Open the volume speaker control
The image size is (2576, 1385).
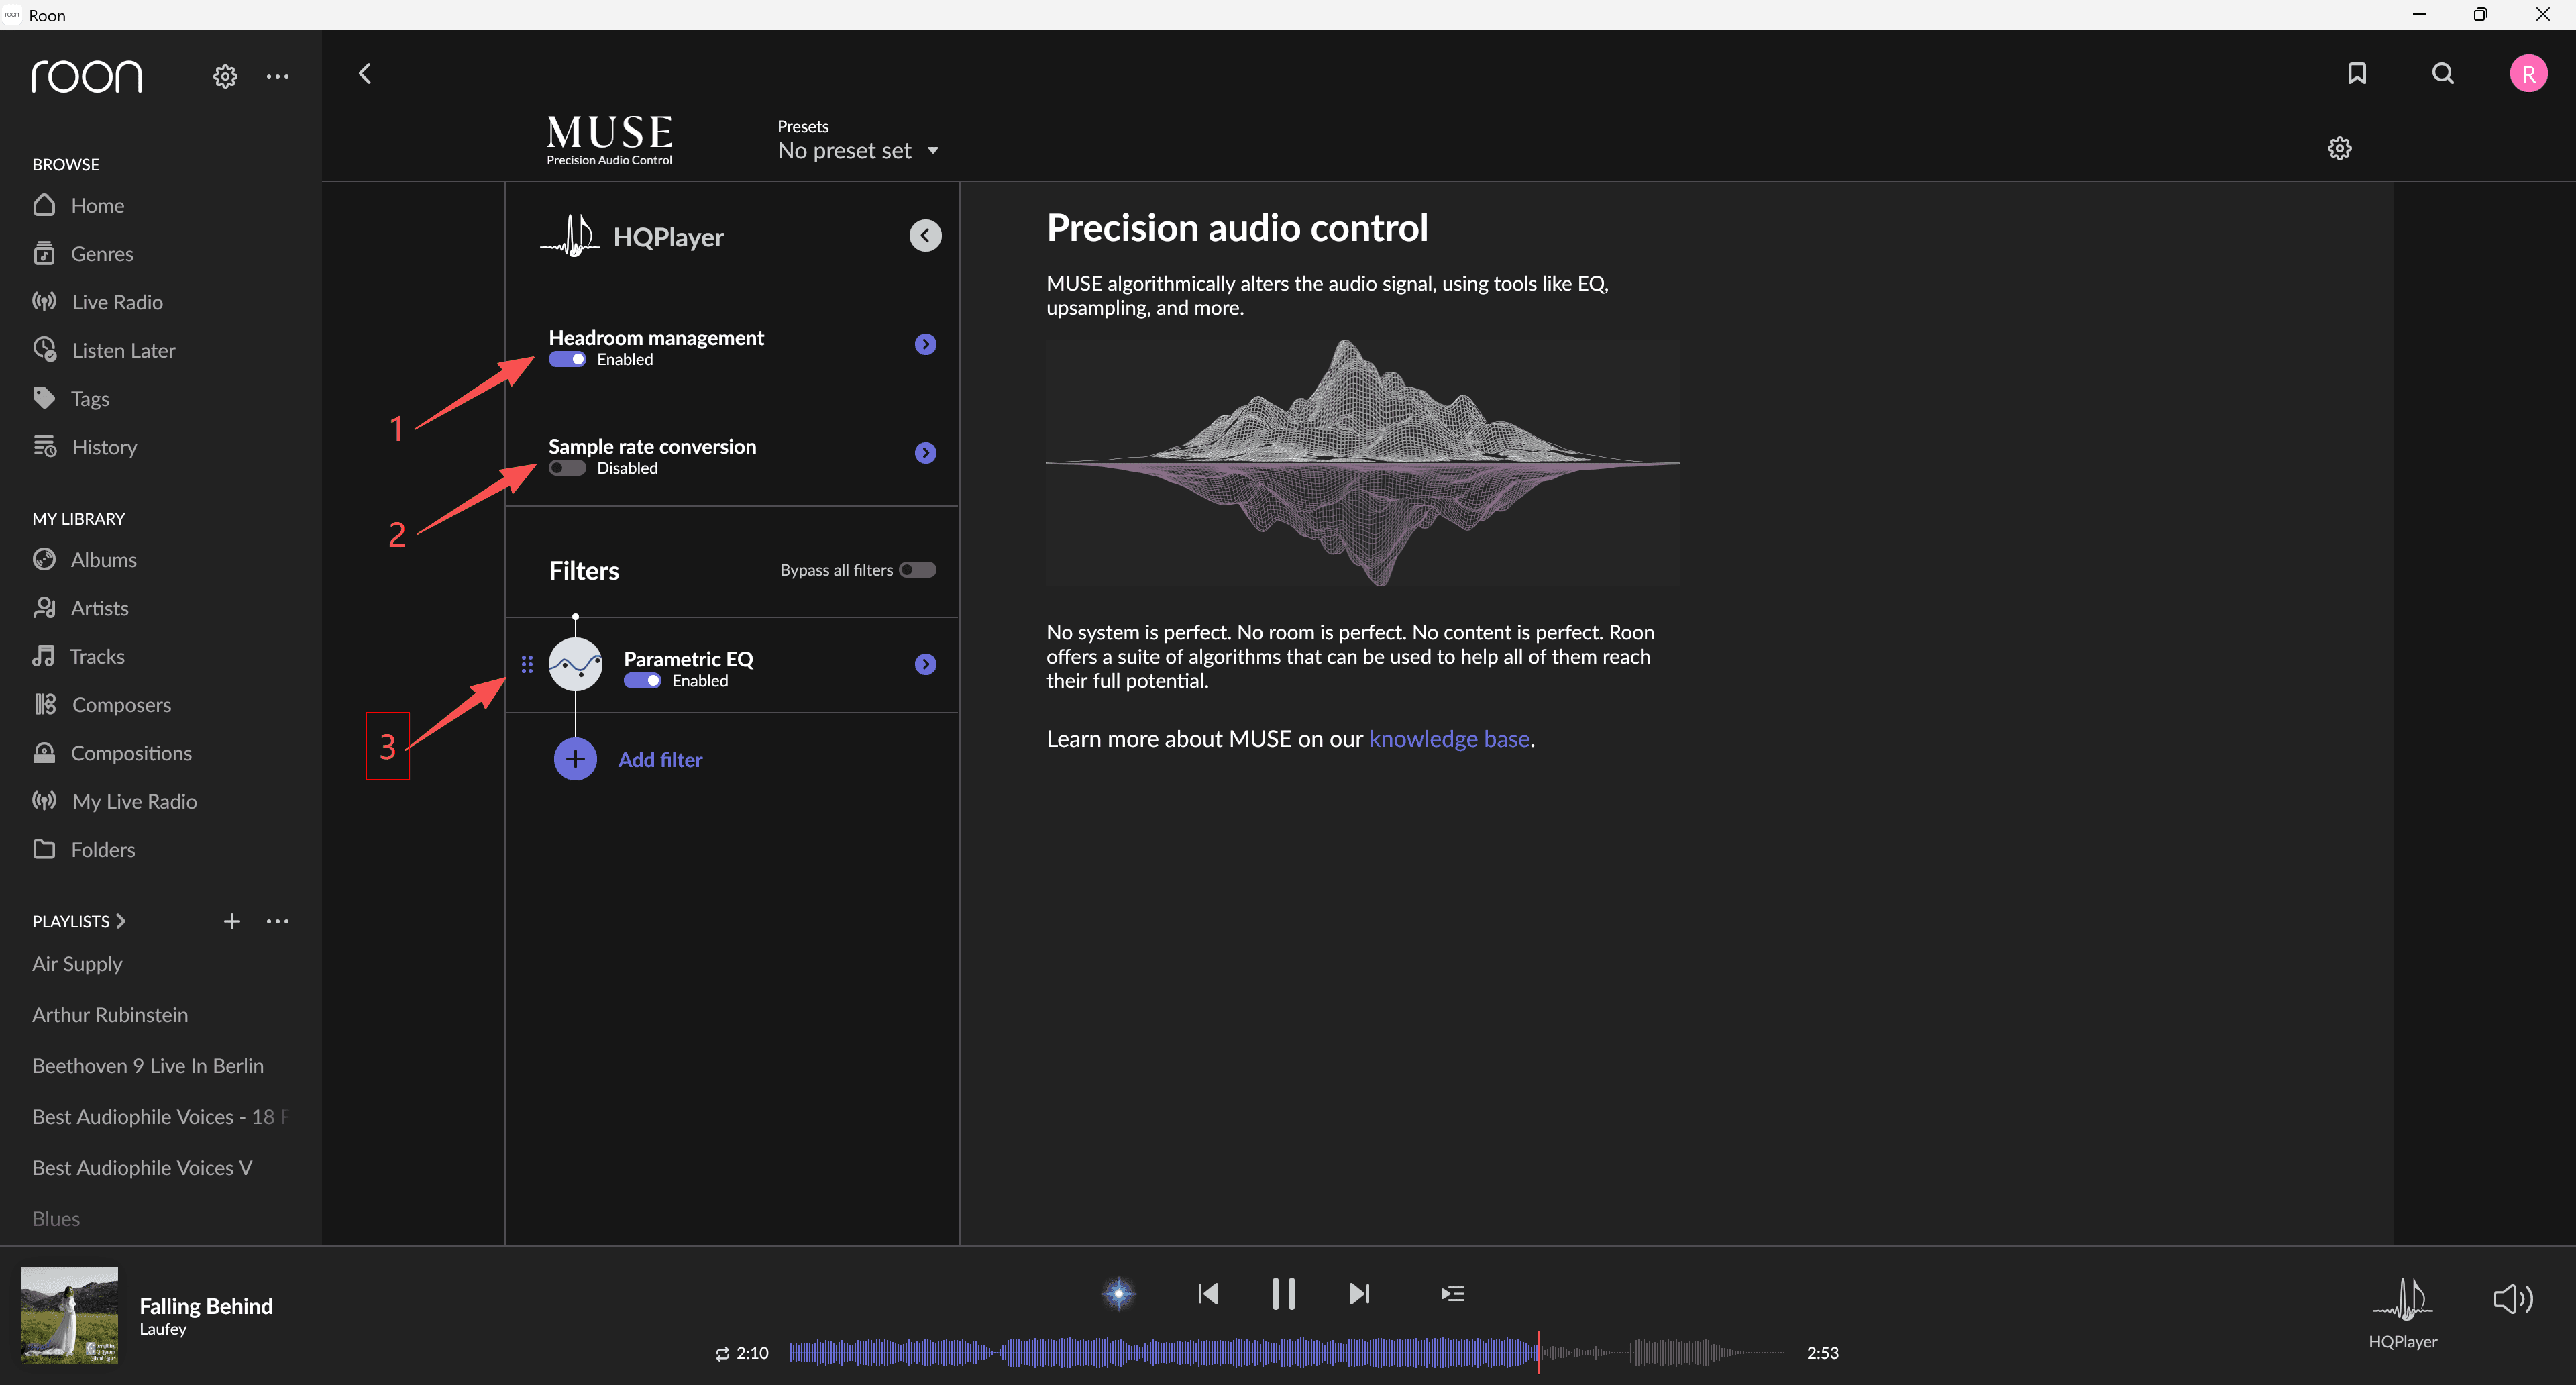click(x=2512, y=1298)
